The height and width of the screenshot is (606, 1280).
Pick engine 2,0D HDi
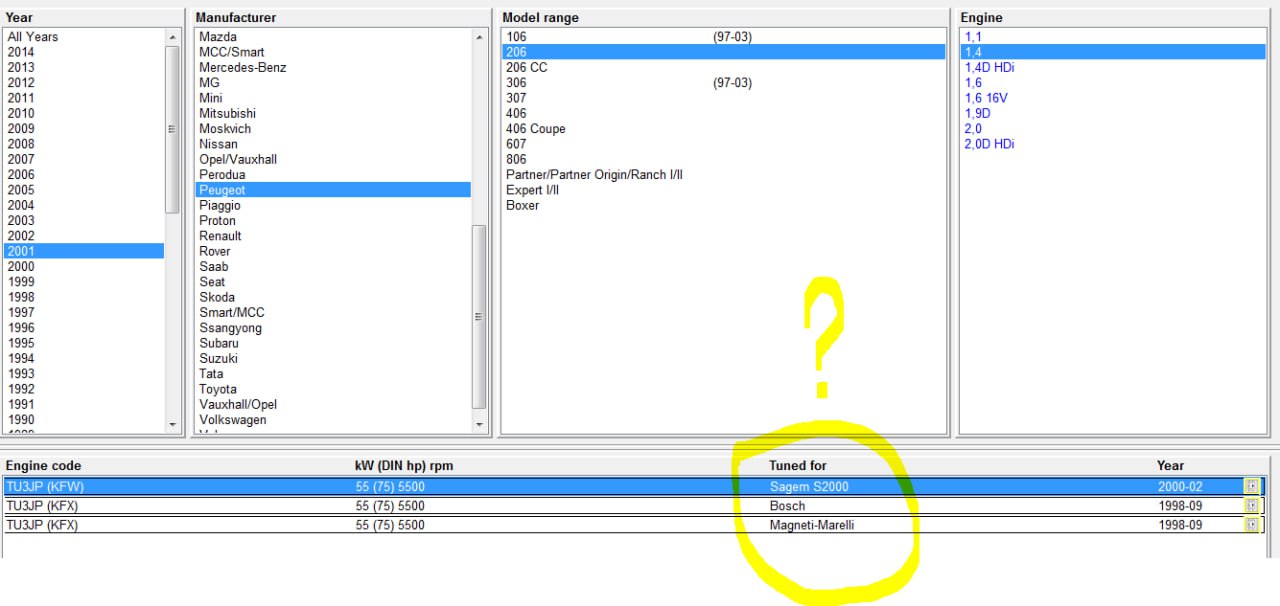(x=989, y=144)
